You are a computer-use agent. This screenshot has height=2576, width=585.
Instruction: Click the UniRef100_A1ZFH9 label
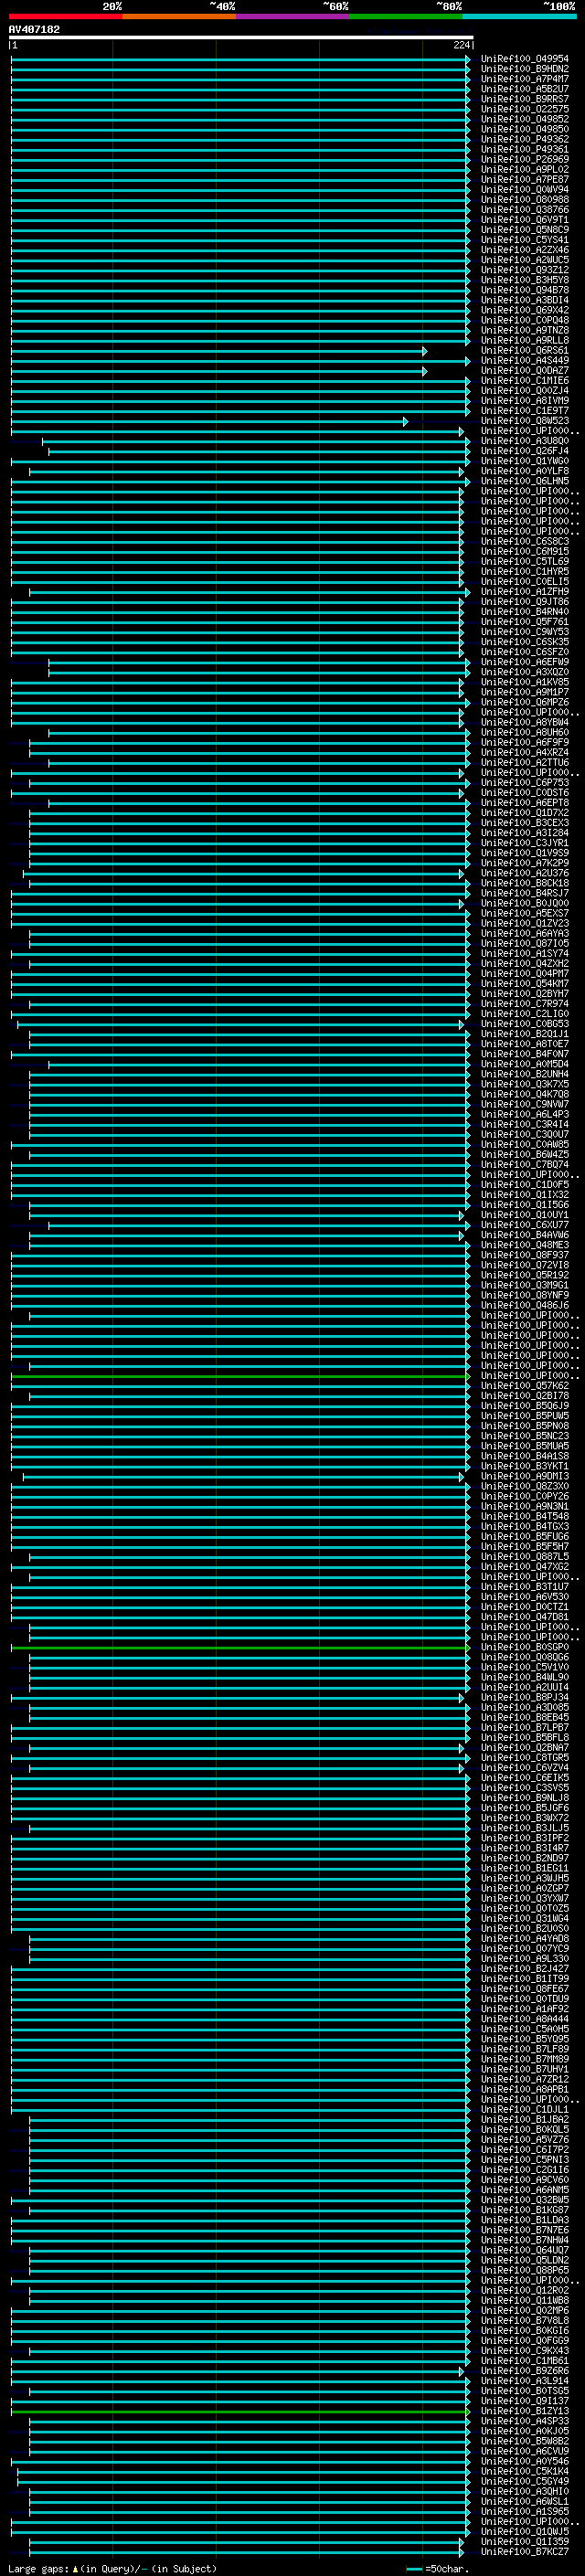coord(524,592)
